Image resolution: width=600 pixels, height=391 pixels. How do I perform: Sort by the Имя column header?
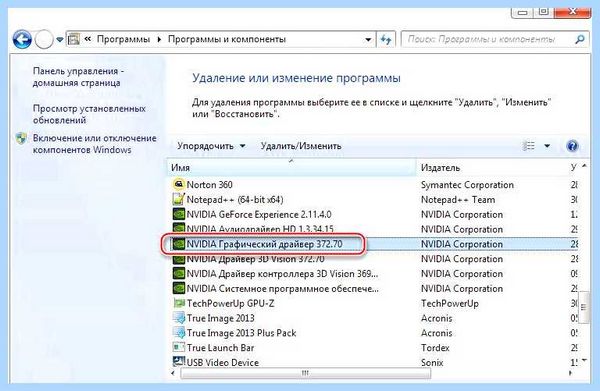(x=292, y=168)
